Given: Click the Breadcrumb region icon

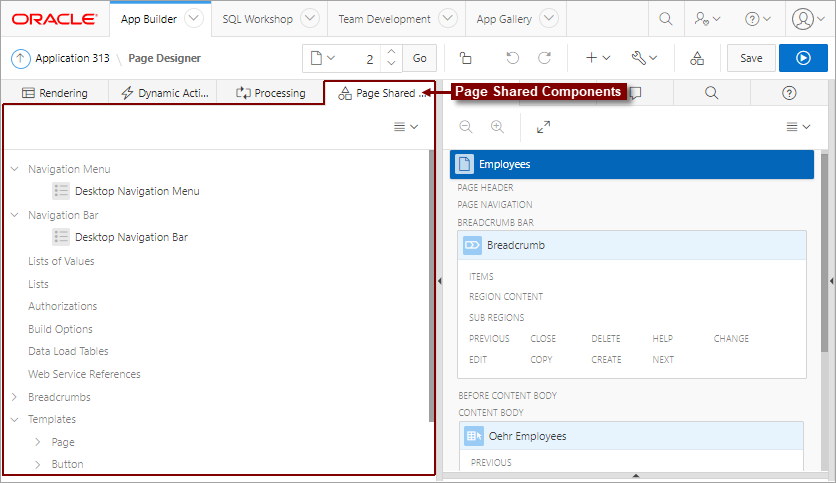Looking at the screenshot, I should (472, 245).
